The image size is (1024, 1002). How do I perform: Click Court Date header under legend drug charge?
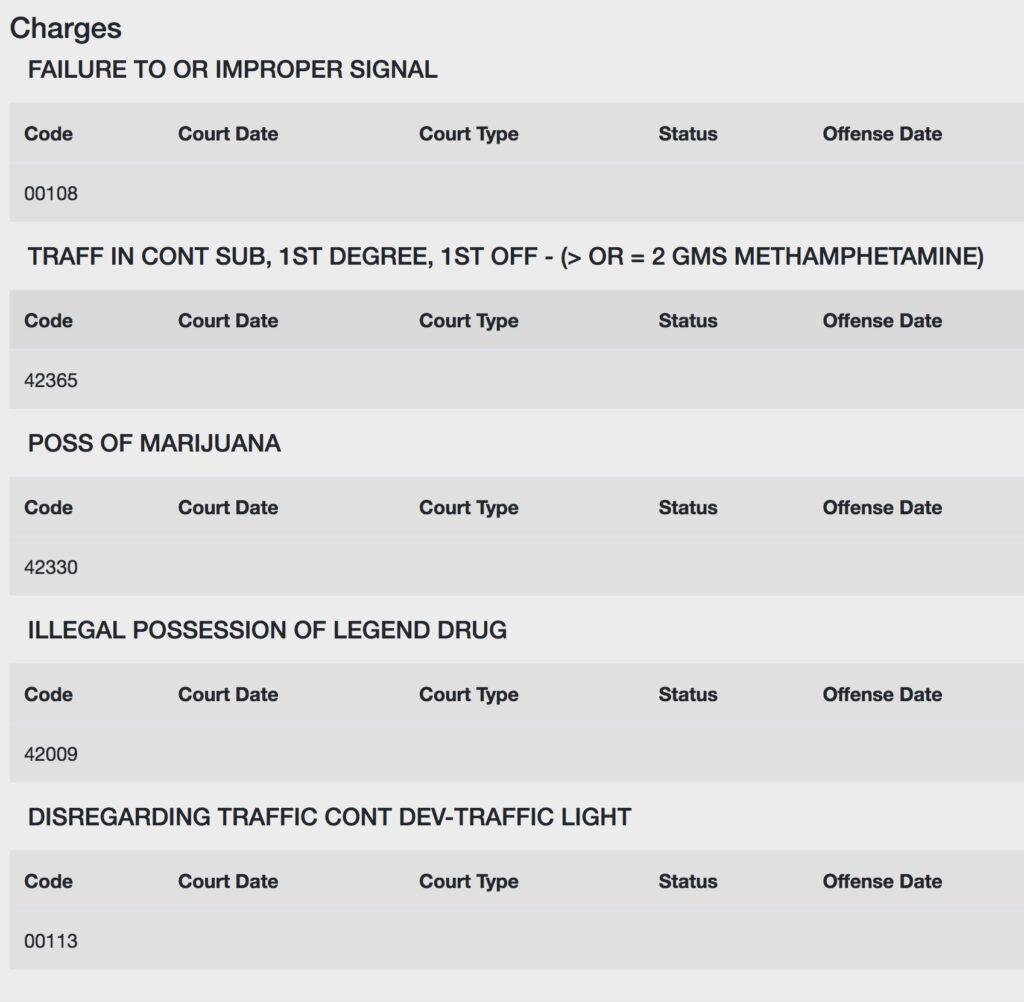pos(228,694)
